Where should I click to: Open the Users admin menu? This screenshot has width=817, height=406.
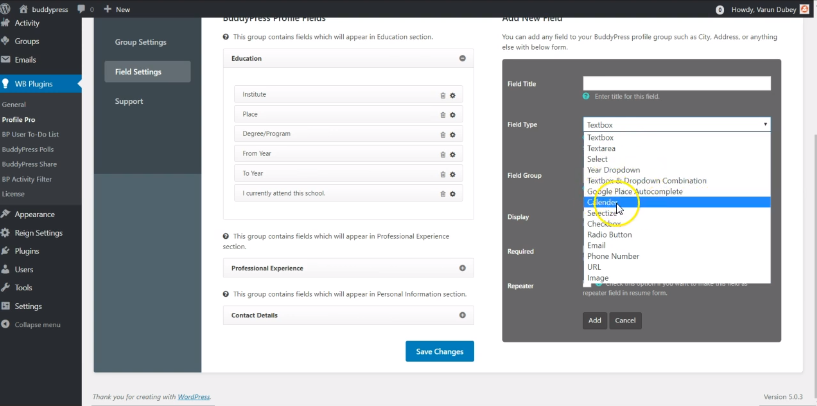pyautogui.click(x=23, y=269)
